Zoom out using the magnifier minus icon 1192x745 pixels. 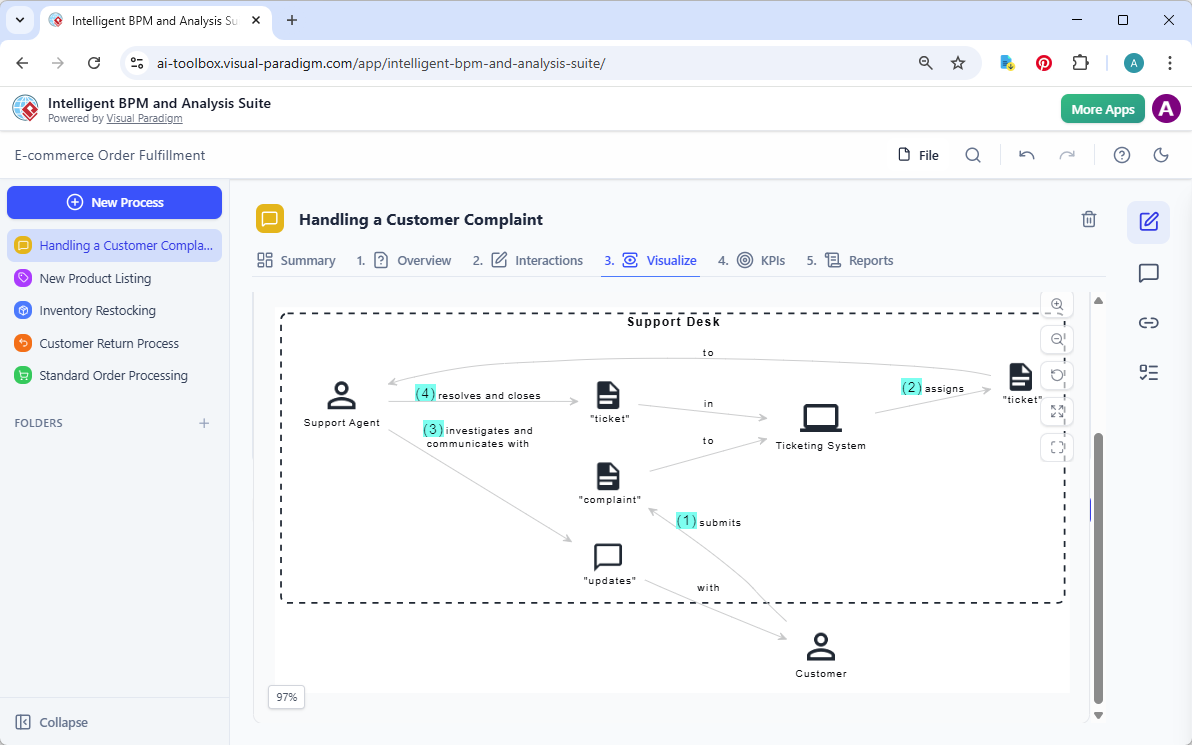tap(1057, 339)
